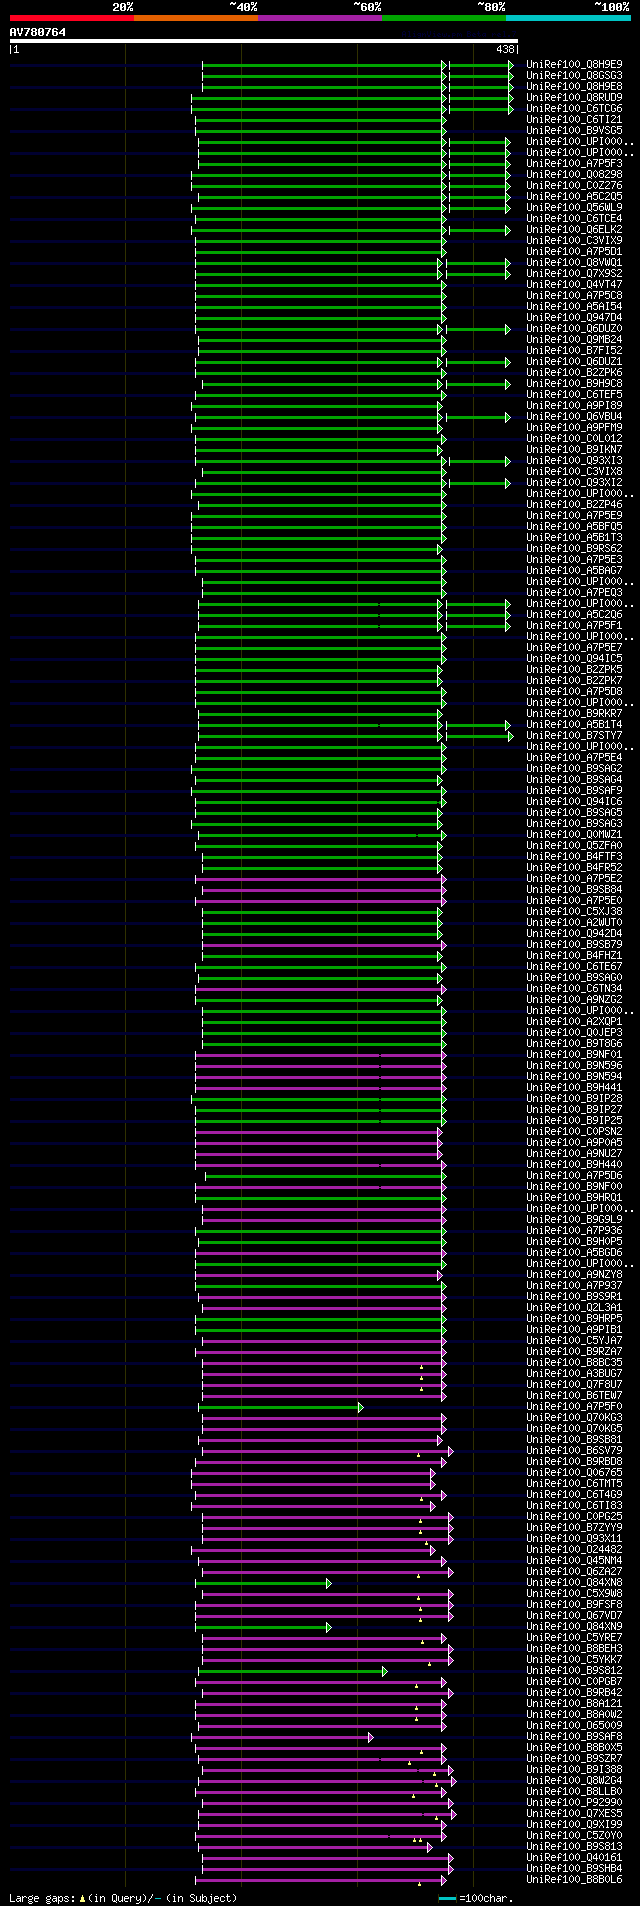
Task: Open hit UniRef100_Q9MB24
Action: [x=574, y=339]
